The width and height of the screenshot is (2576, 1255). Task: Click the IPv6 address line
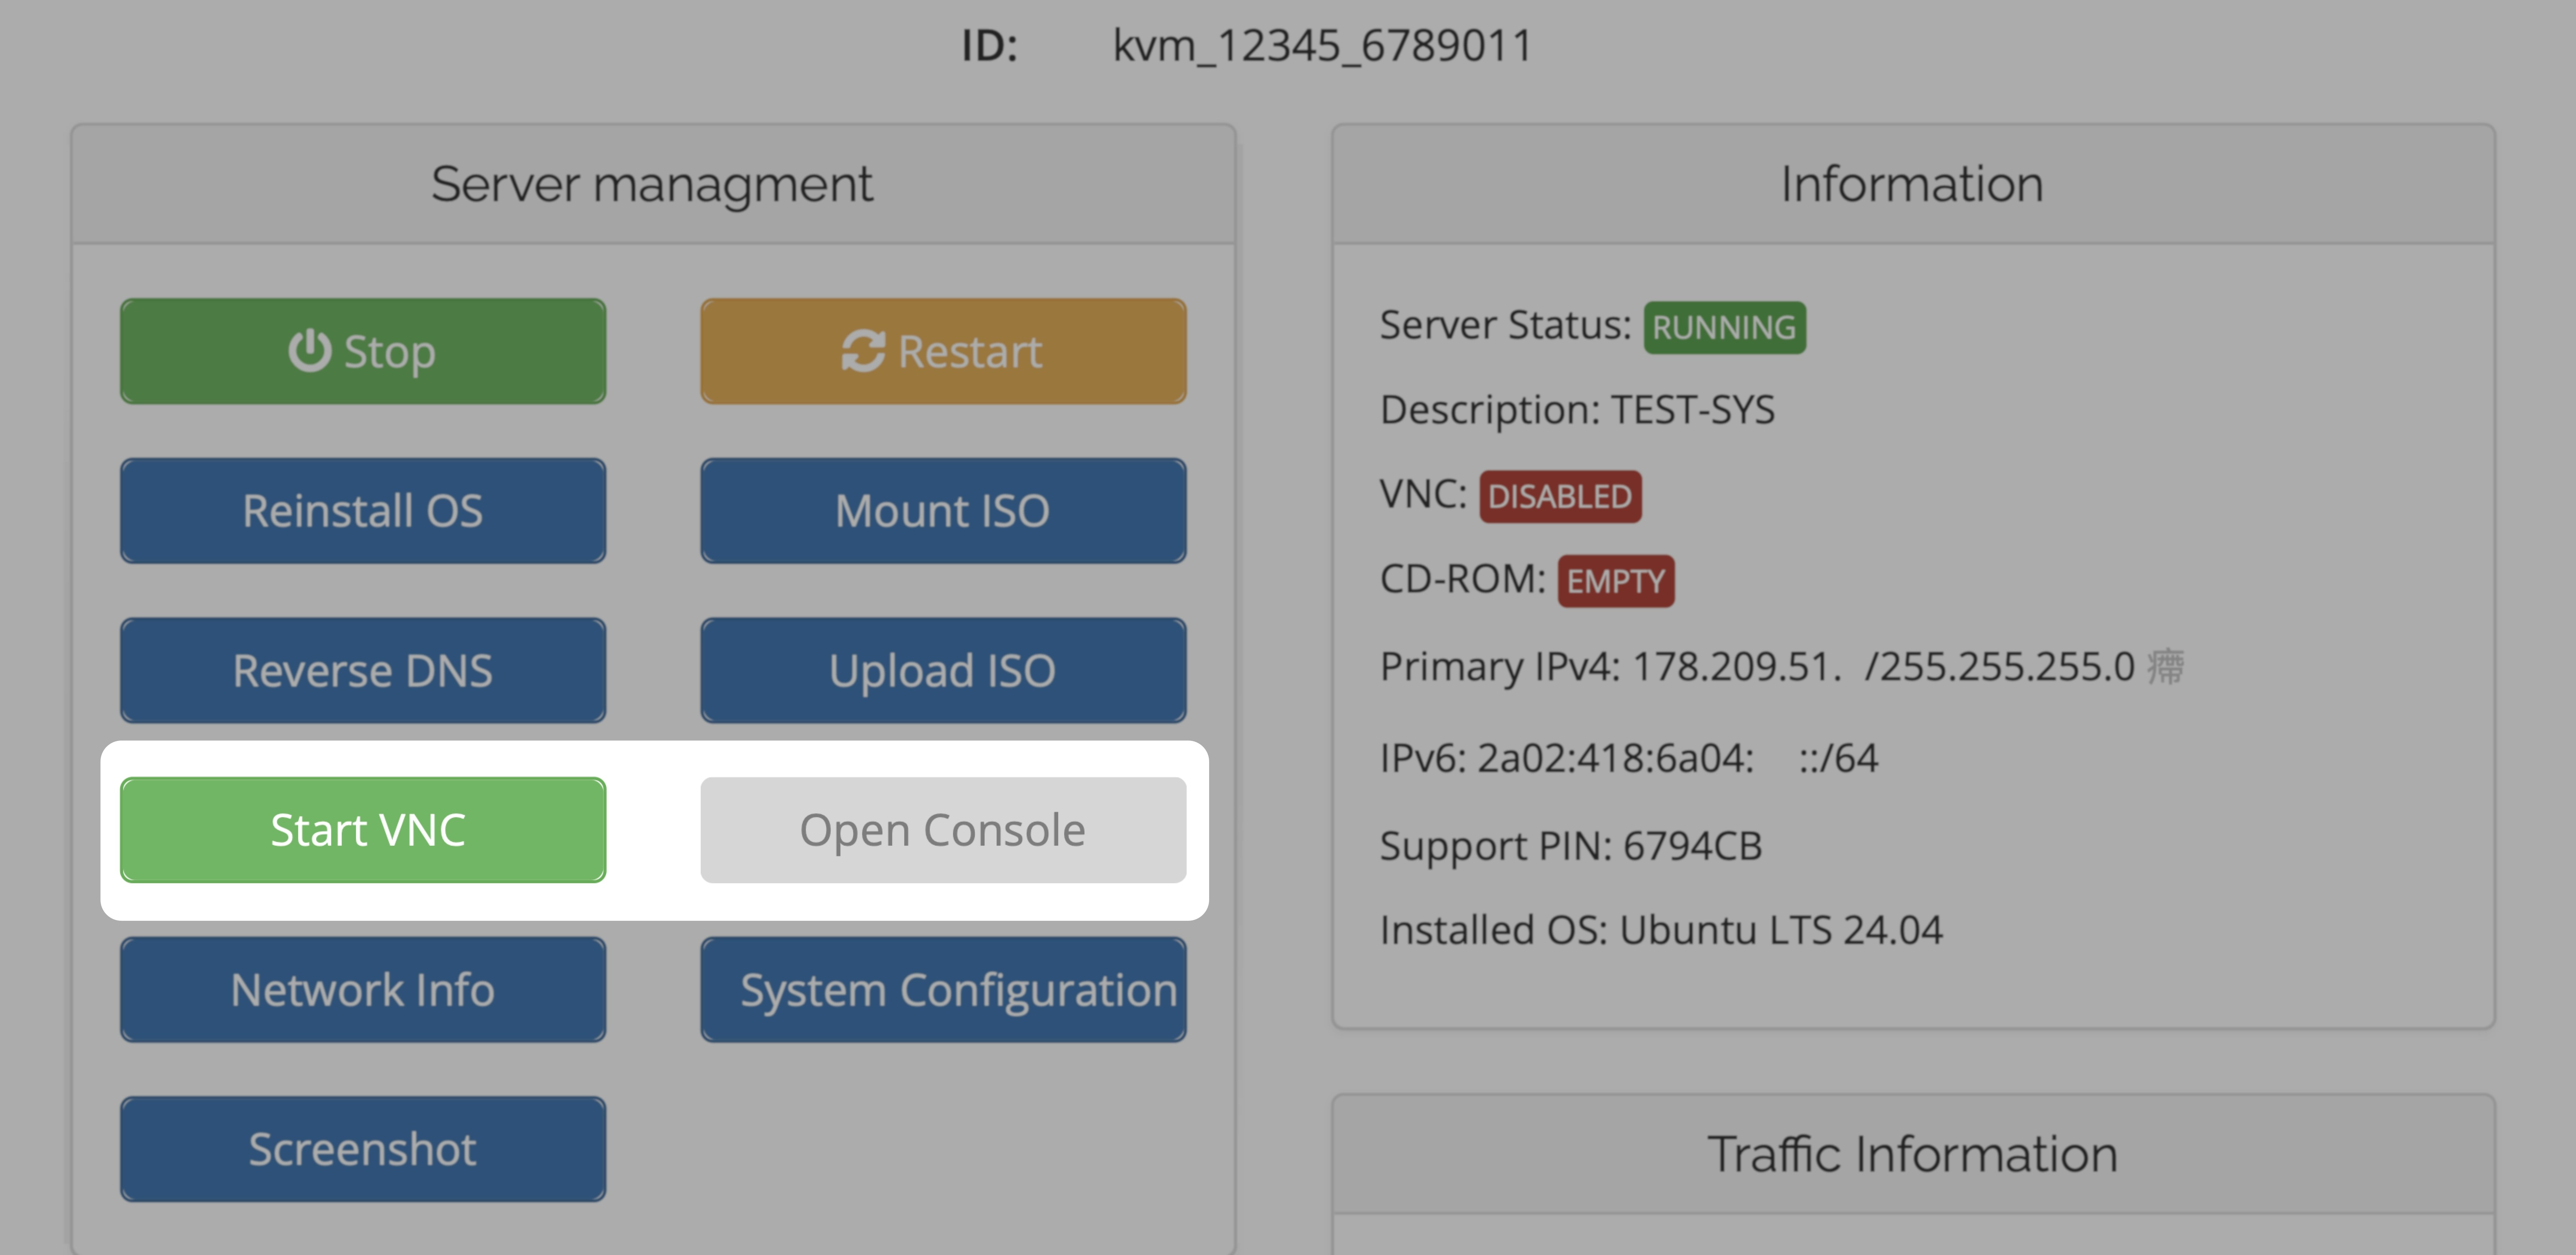tap(1629, 758)
